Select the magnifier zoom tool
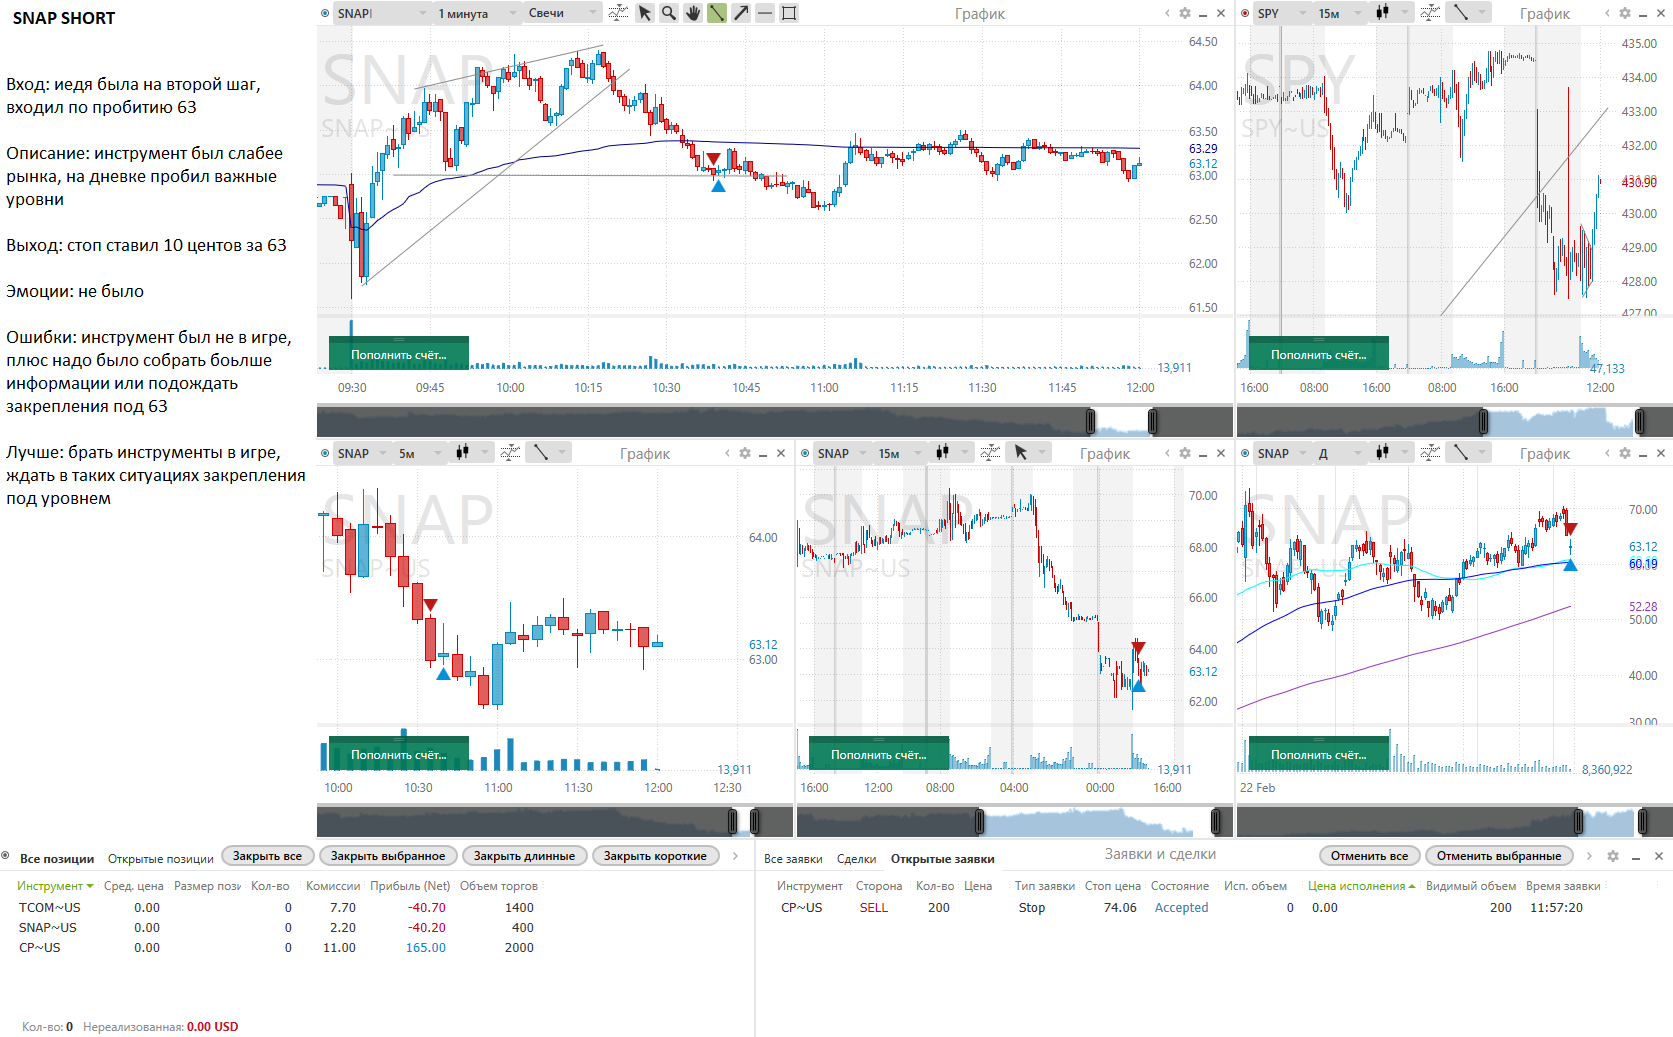 (668, 13)
